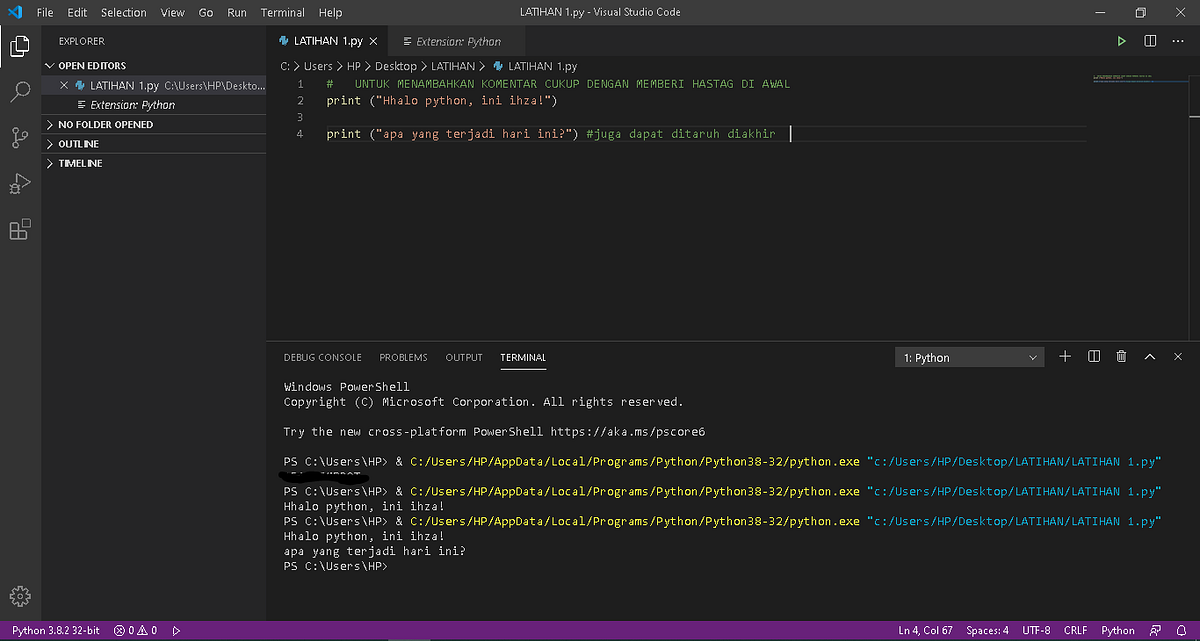Open the '1: Python' terminal selector dropdown
This screenshot has width=1200, height=641.
968,356
